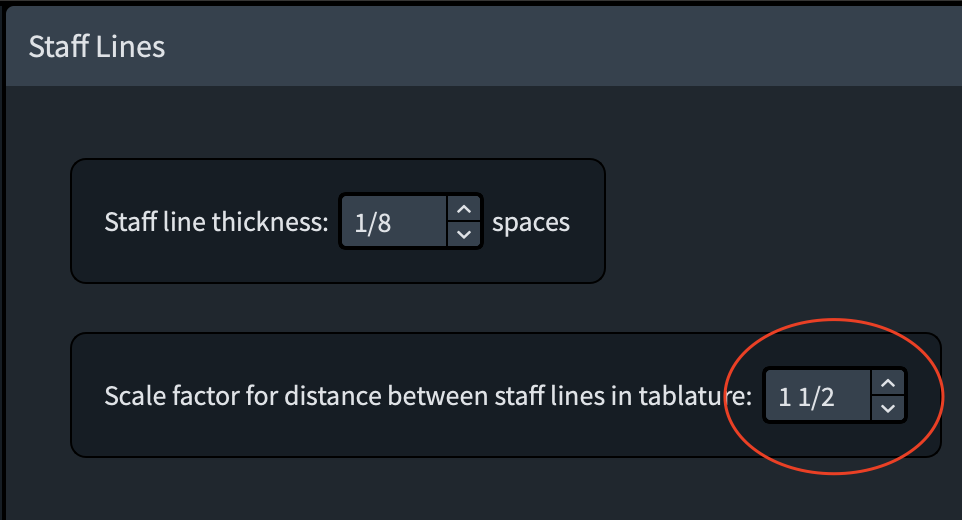Screen dimensions: 962x520
Task: Focus the Staff line thickness input field
Action: 392,221
